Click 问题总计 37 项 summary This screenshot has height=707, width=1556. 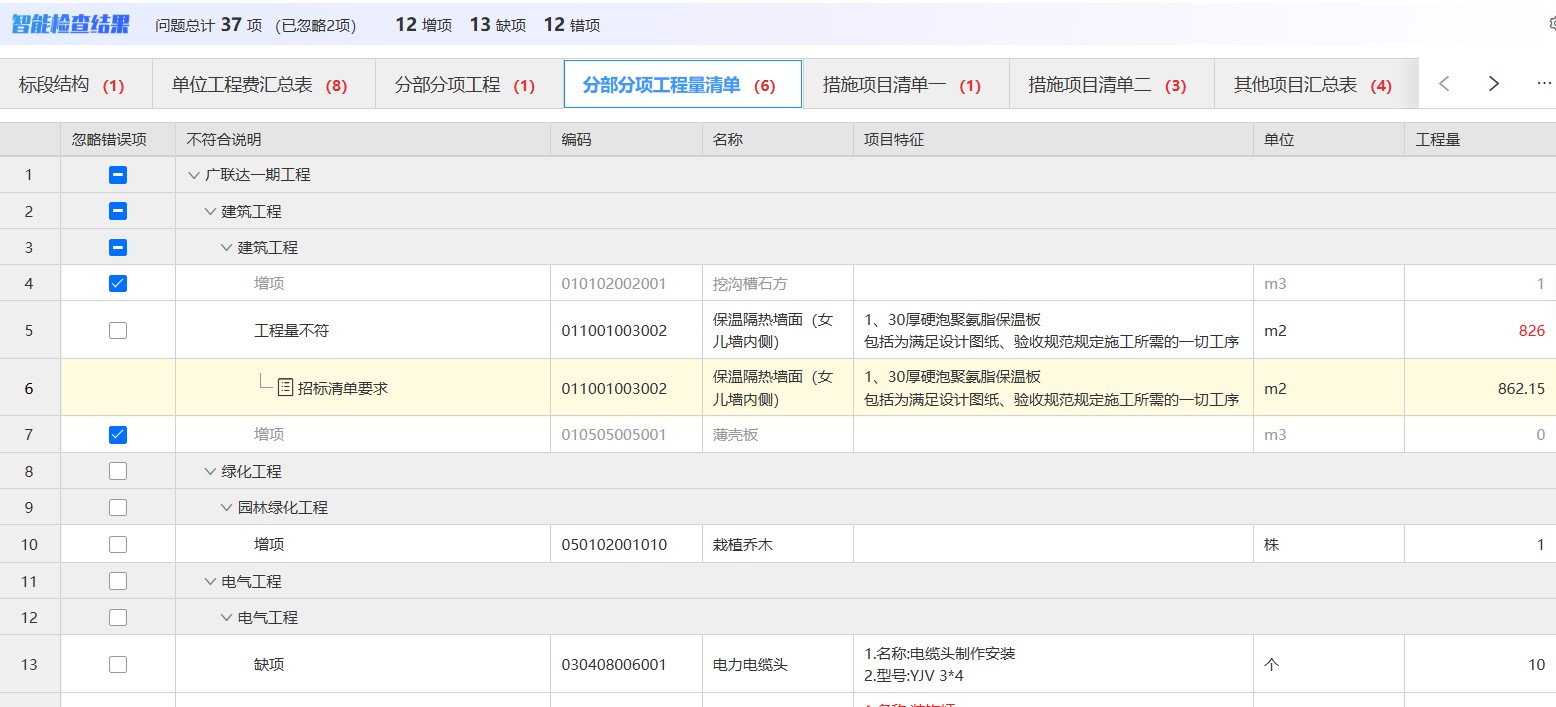coord(208,25)
